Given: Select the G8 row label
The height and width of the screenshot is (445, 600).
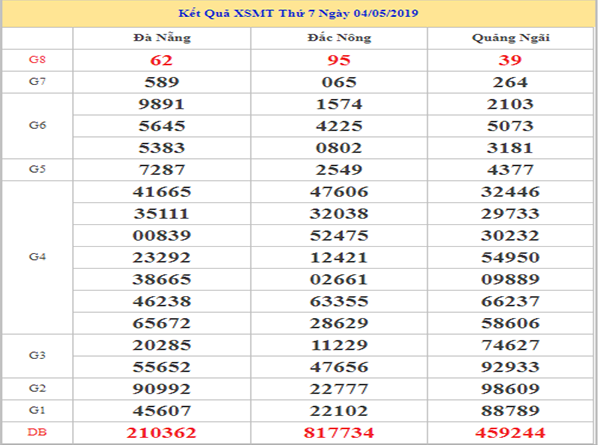Looking at the screenshot, I should 37,60.
